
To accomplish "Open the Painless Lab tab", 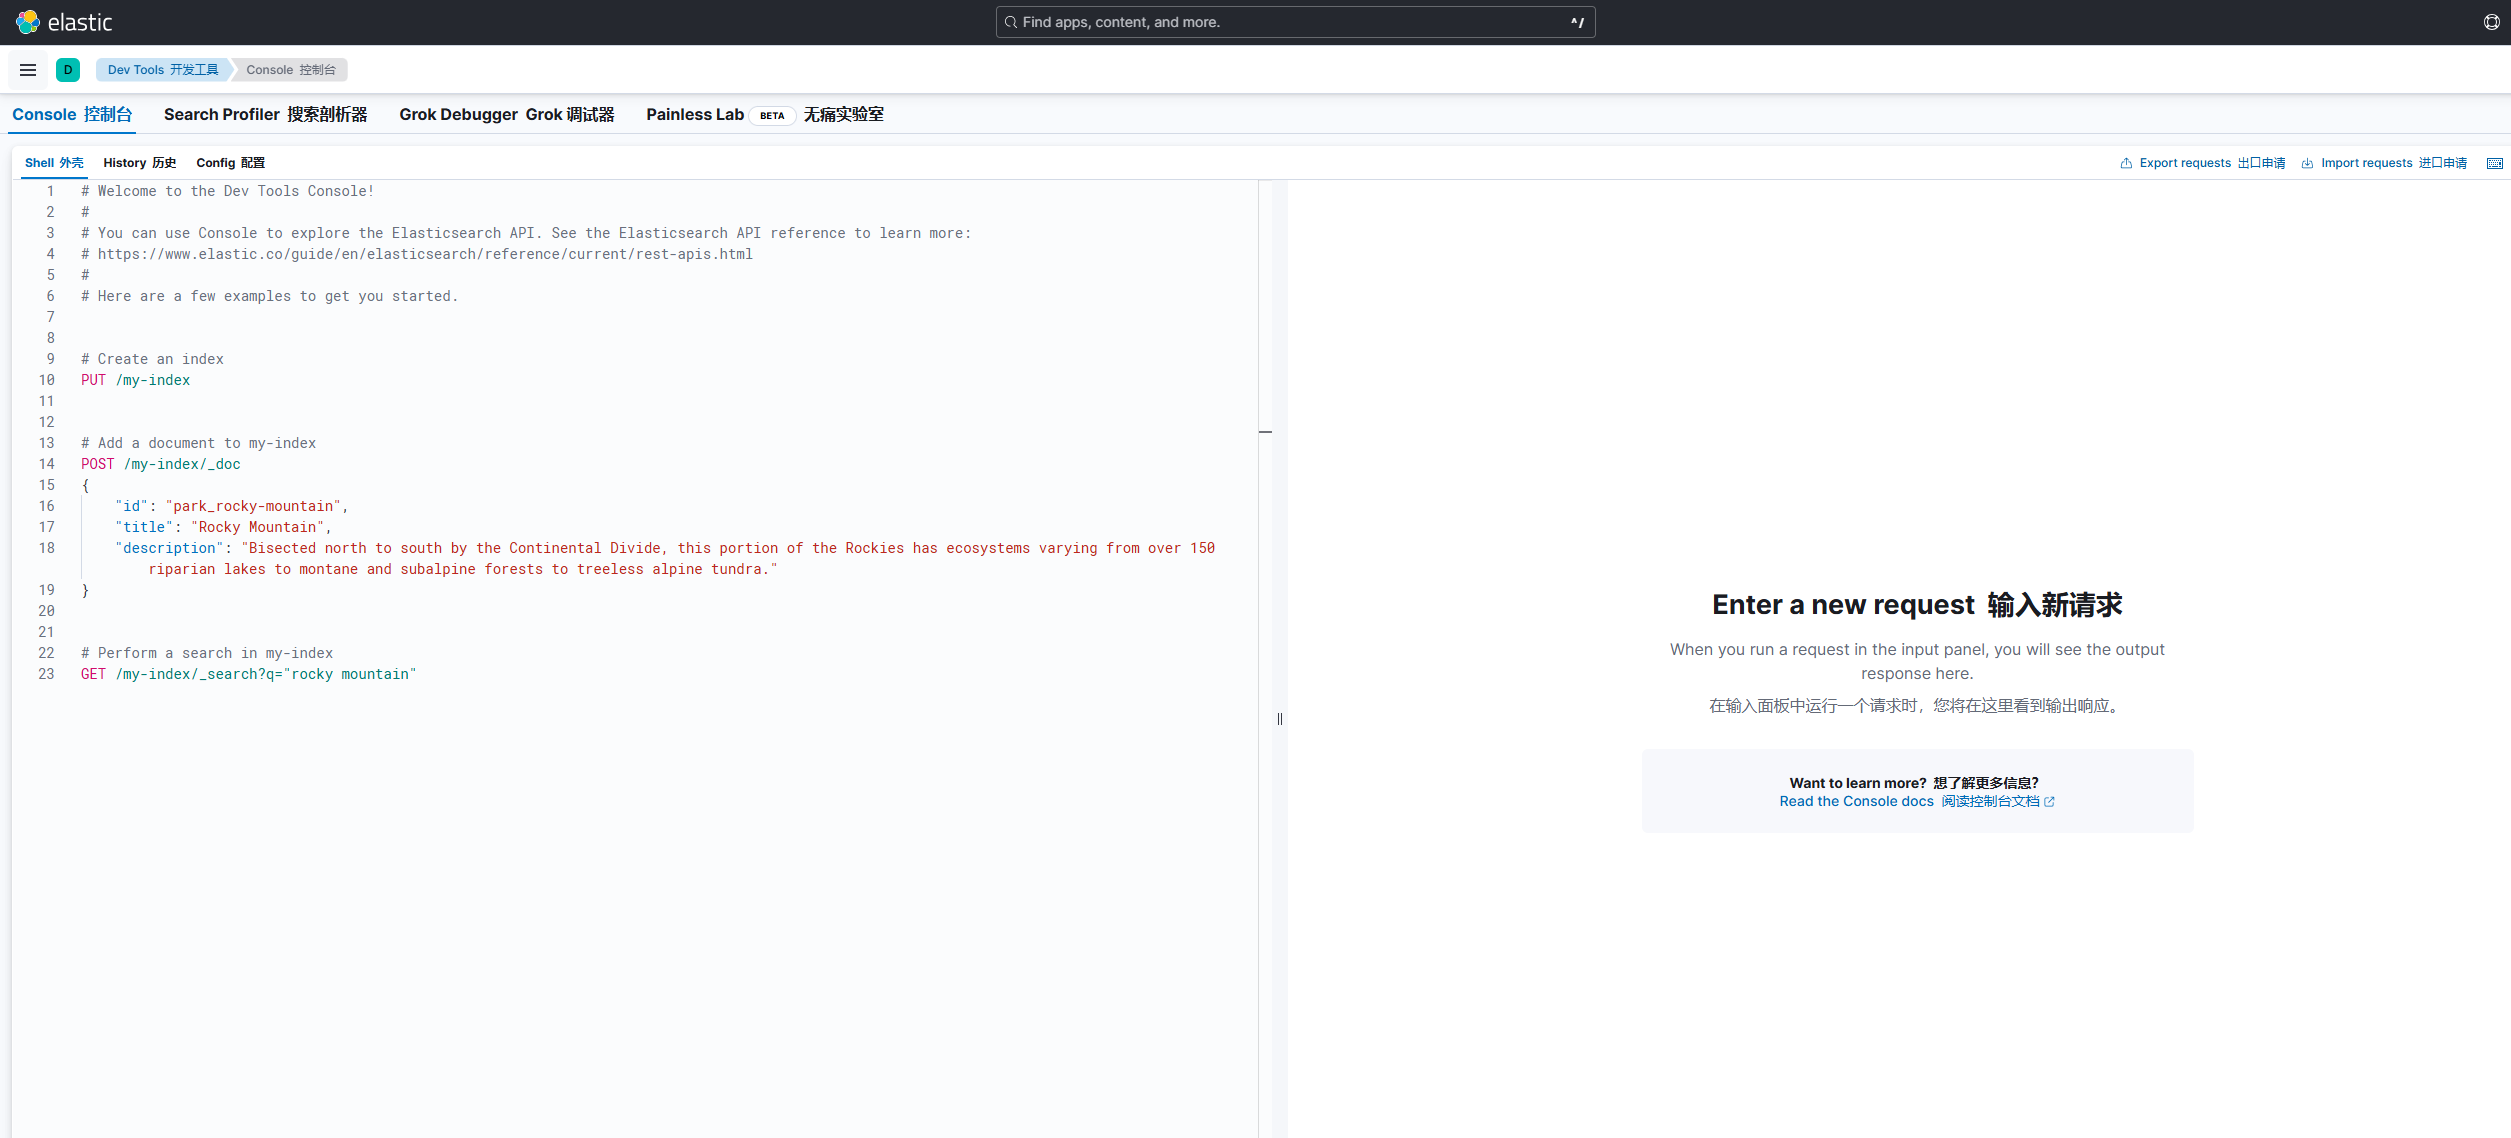I will [764, 115].
